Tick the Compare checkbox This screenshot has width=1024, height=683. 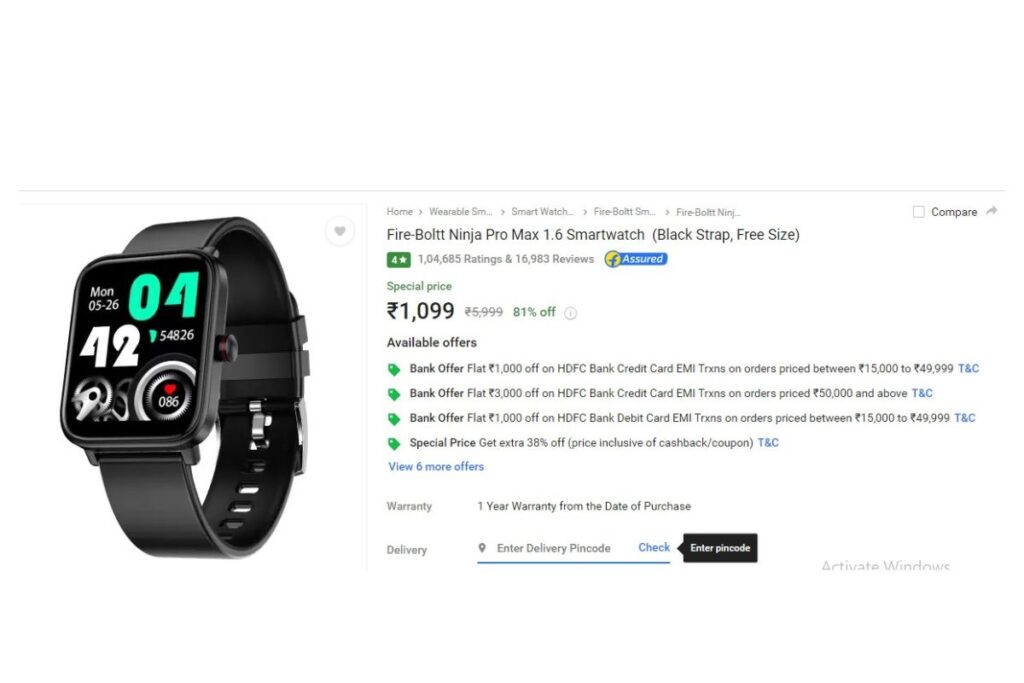coord(918,212)
